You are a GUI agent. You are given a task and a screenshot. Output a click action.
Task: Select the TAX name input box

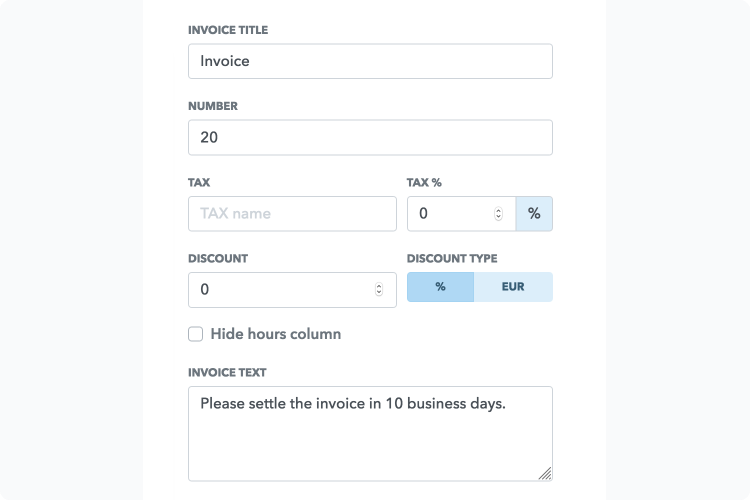tap(292, 213)
